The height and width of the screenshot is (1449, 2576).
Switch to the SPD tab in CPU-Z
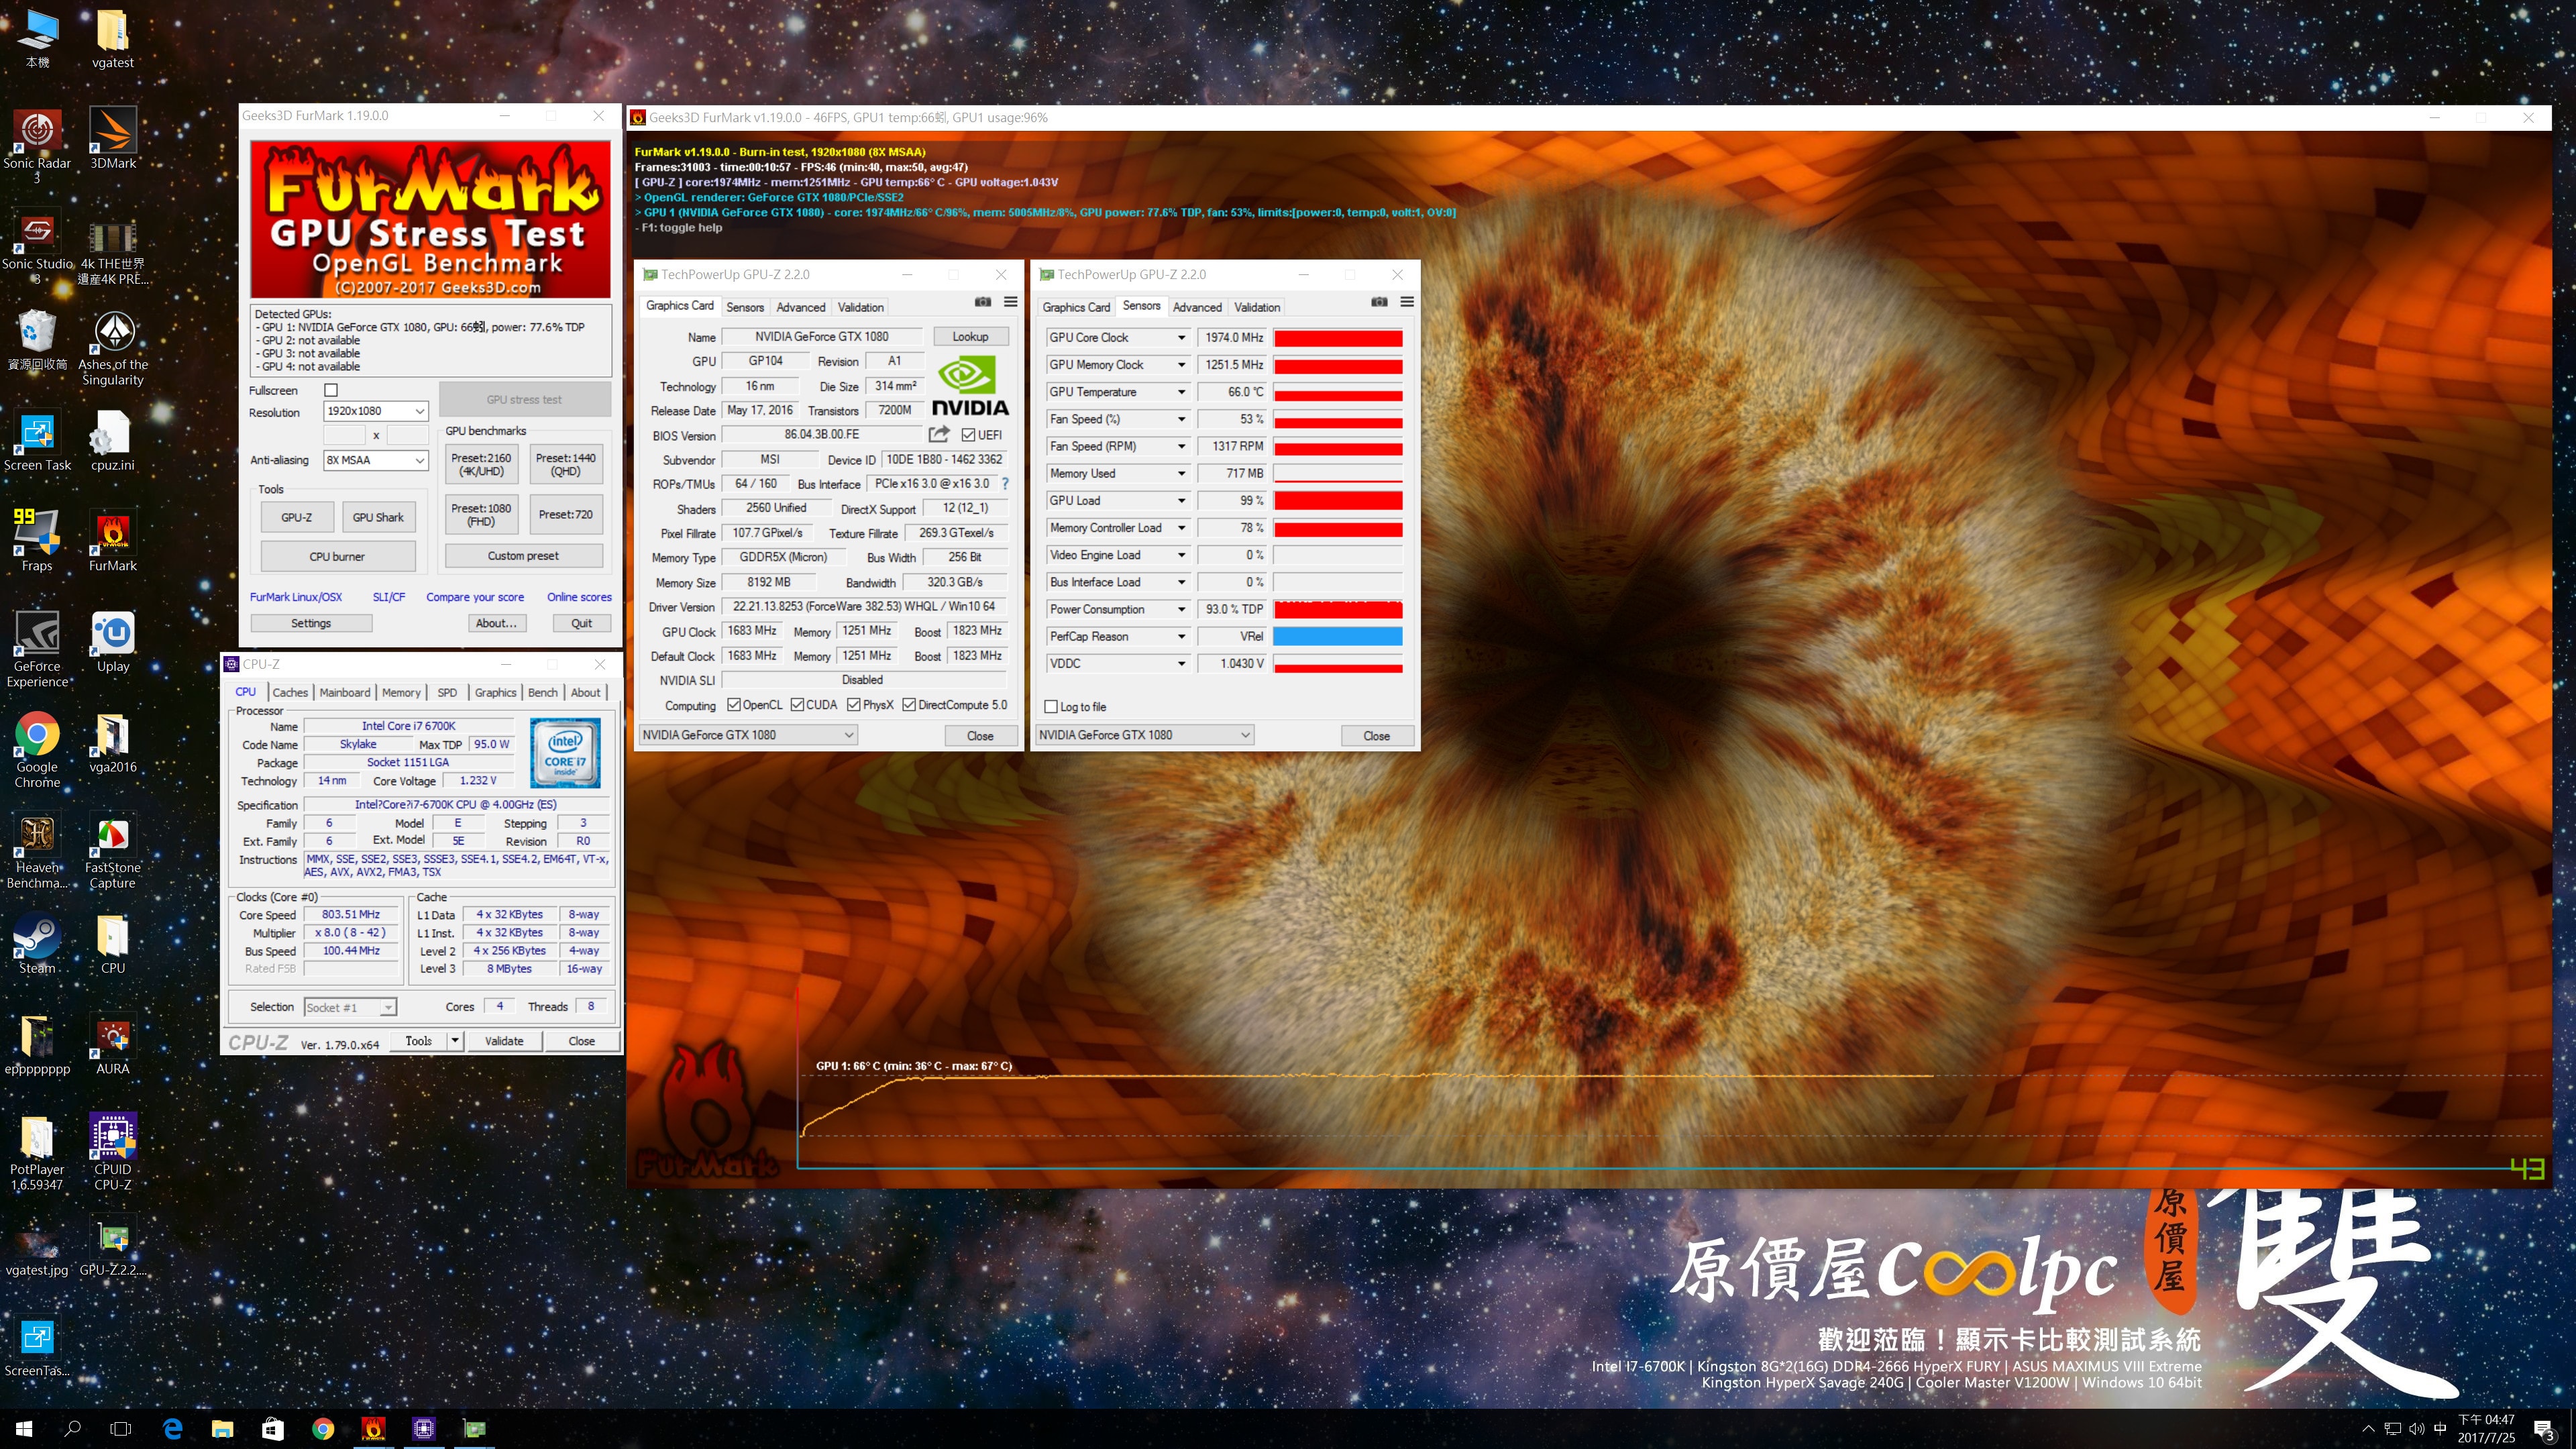447,692
